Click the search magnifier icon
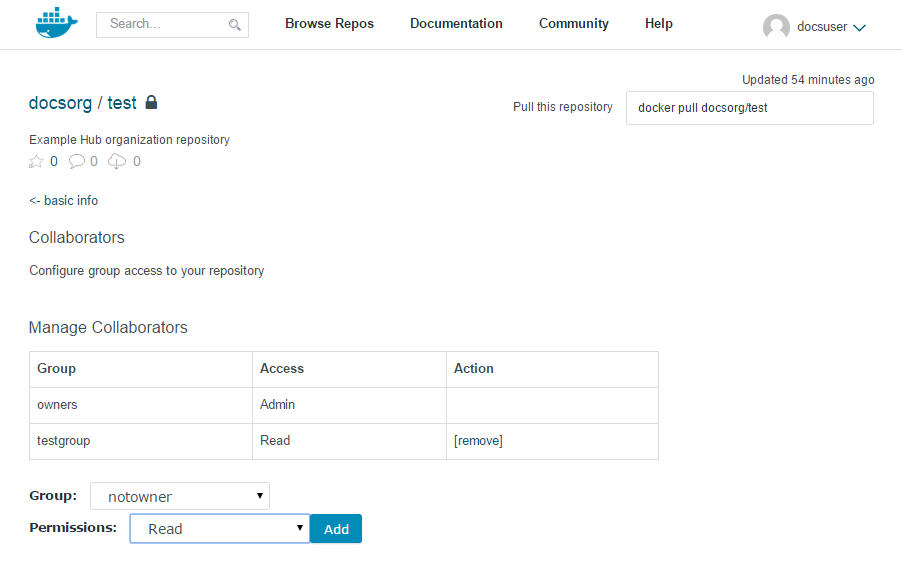Viewport: 902px width, 571px height. pyautogui.click(x=235, y=25)
